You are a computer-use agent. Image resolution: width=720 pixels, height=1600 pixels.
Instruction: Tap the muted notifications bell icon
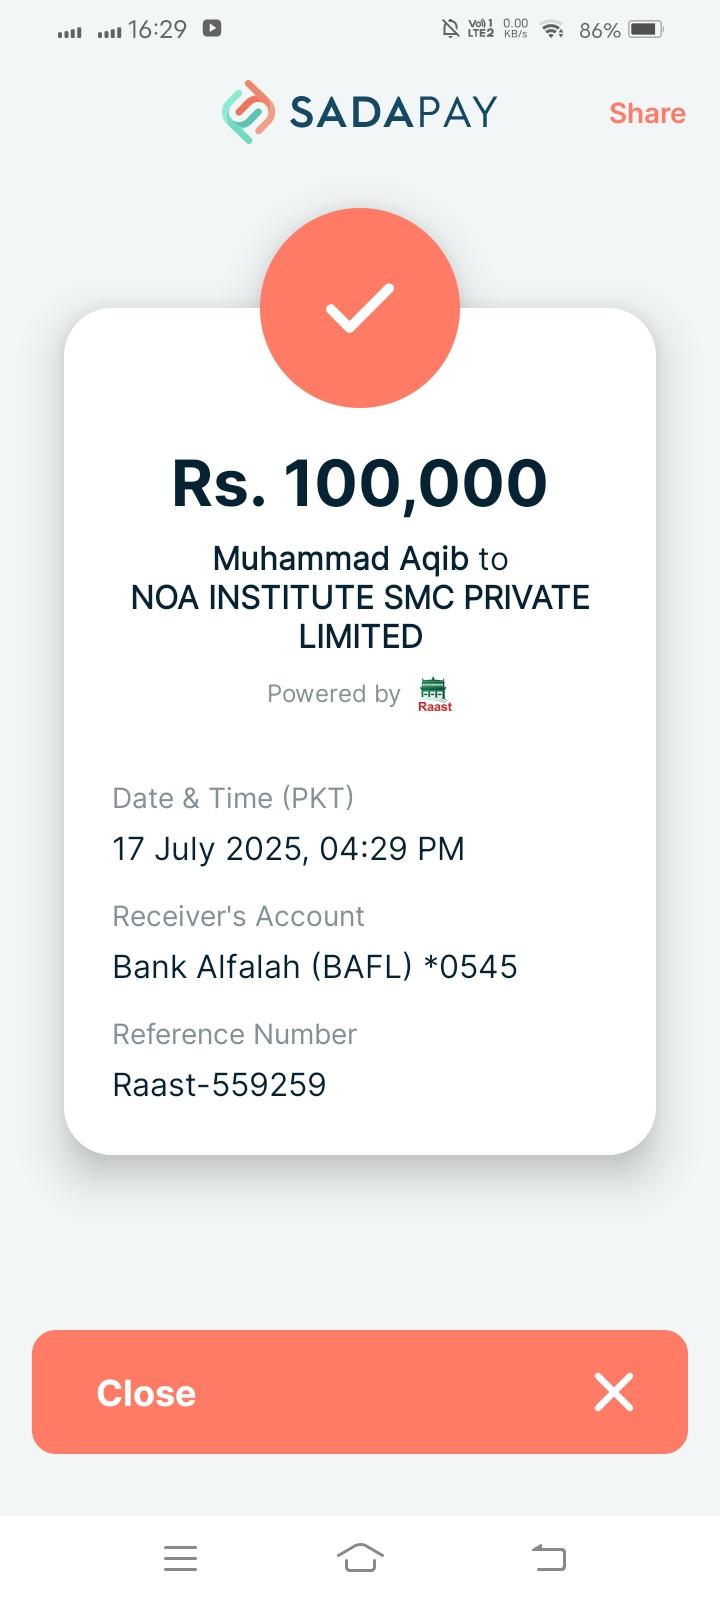[x=451, y=30]
